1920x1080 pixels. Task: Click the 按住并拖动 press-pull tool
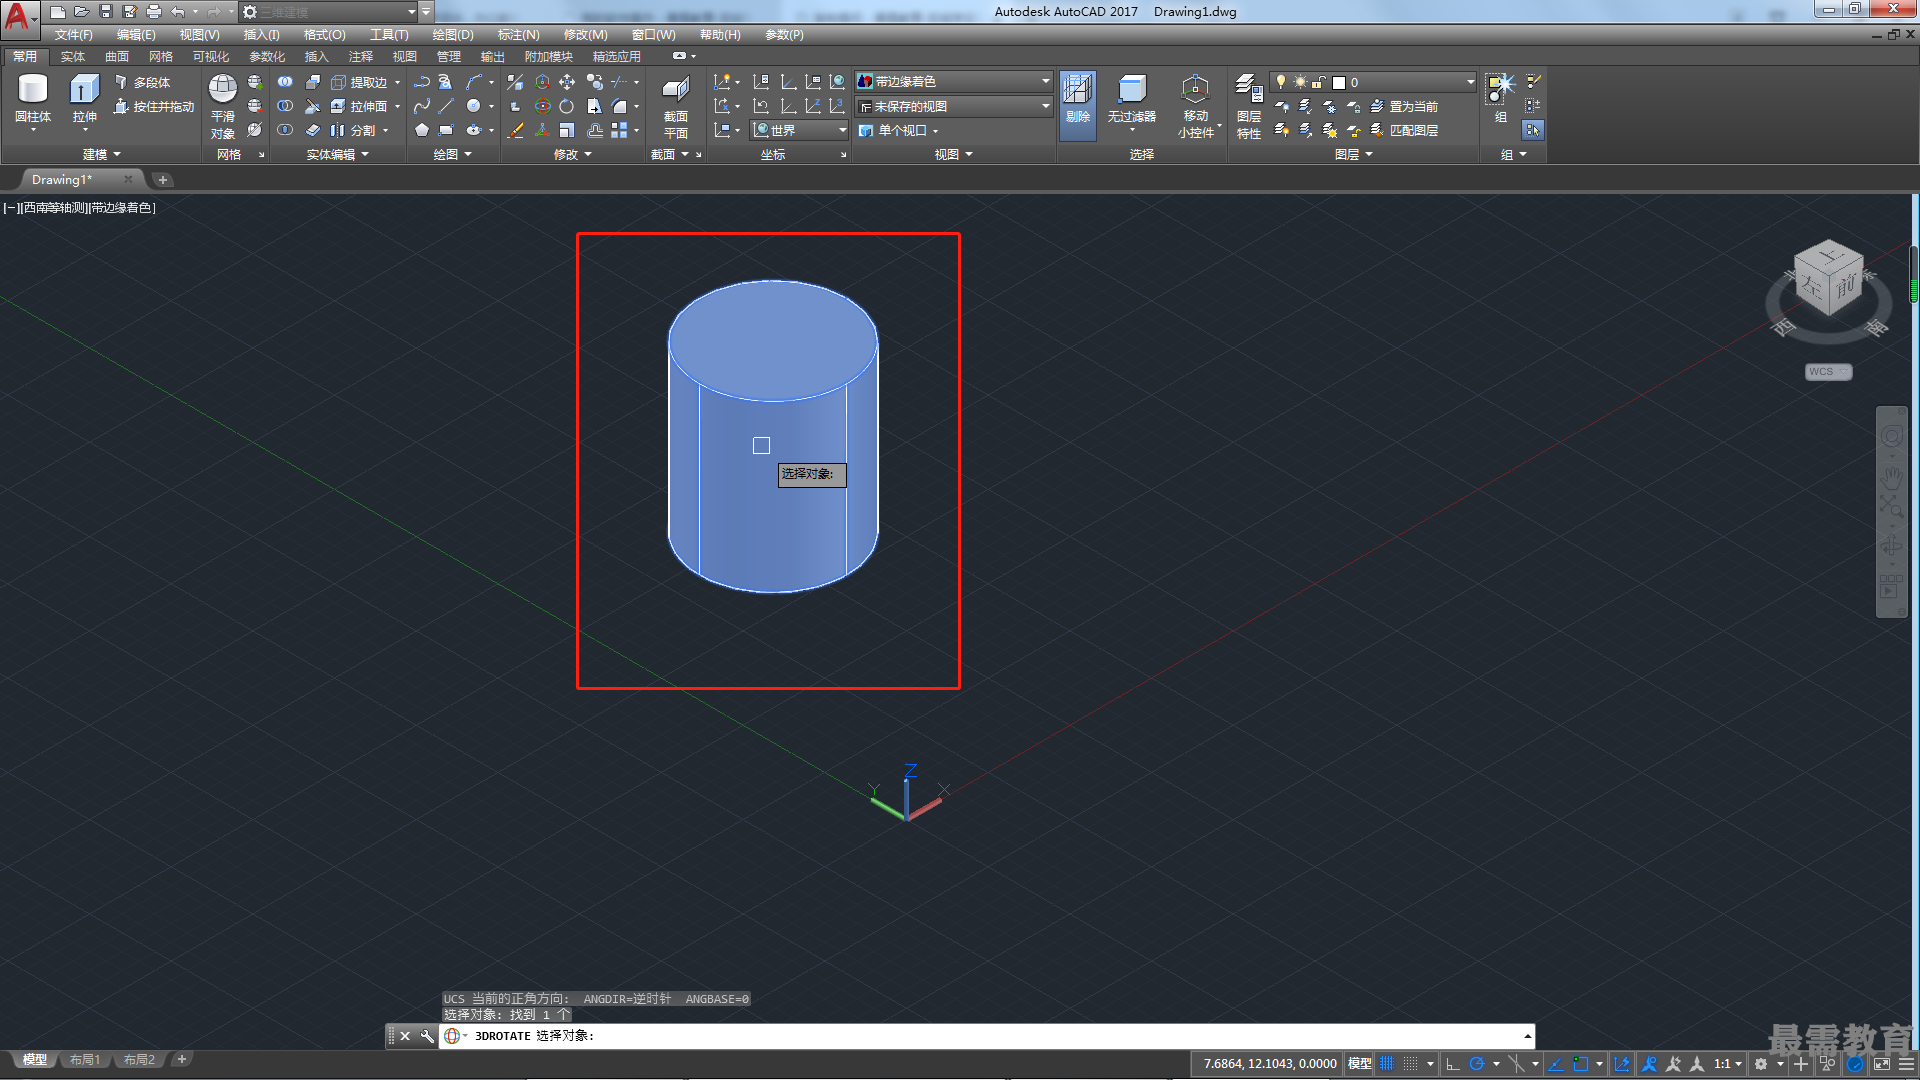[154, 106]
